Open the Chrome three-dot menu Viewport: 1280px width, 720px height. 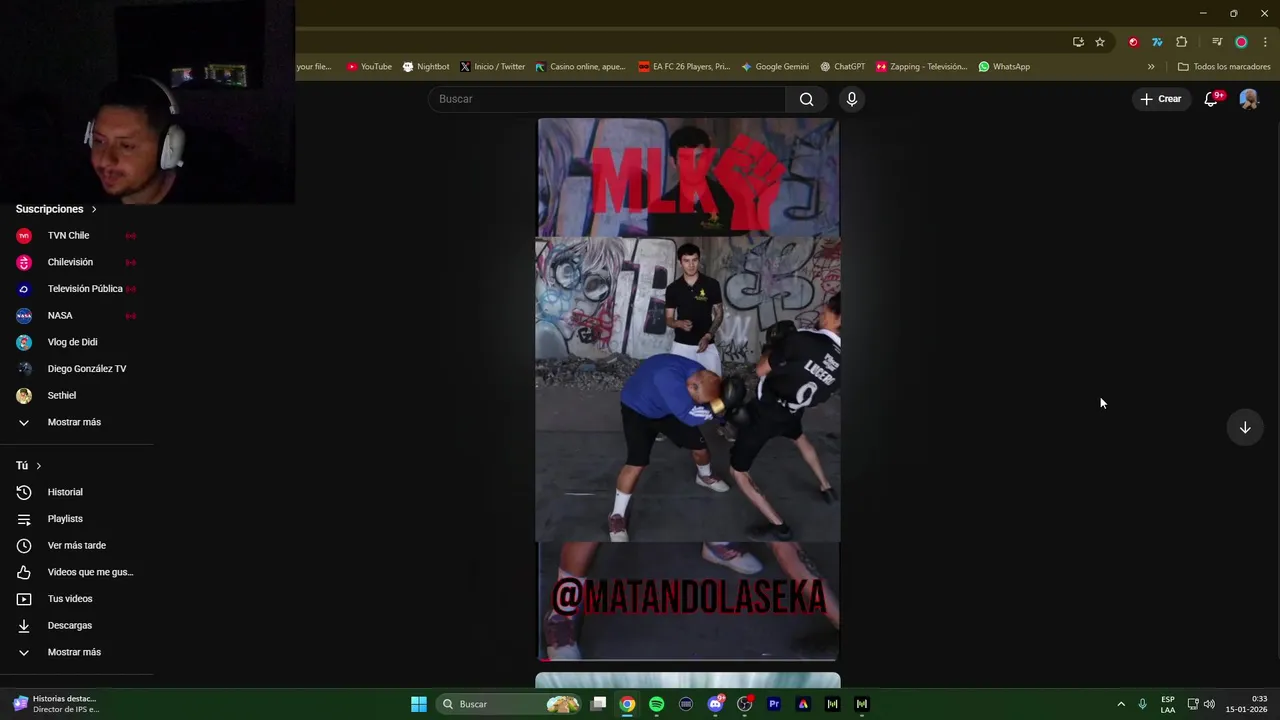pos(1265,42)
